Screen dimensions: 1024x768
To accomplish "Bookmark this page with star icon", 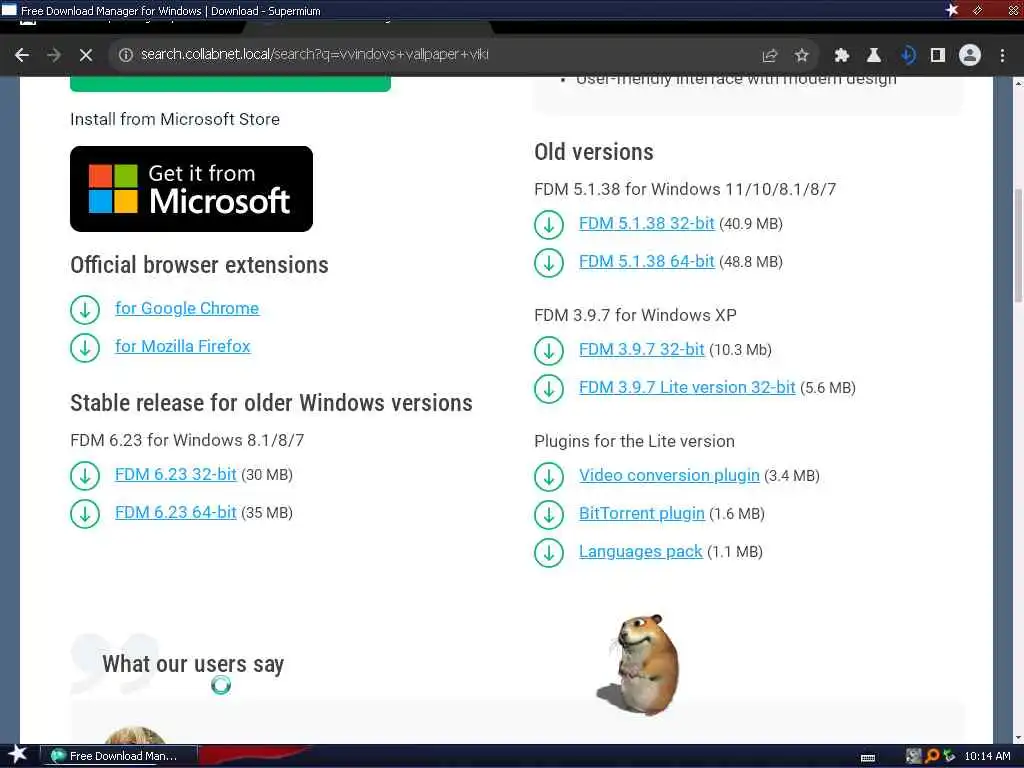I will point(801,56).
